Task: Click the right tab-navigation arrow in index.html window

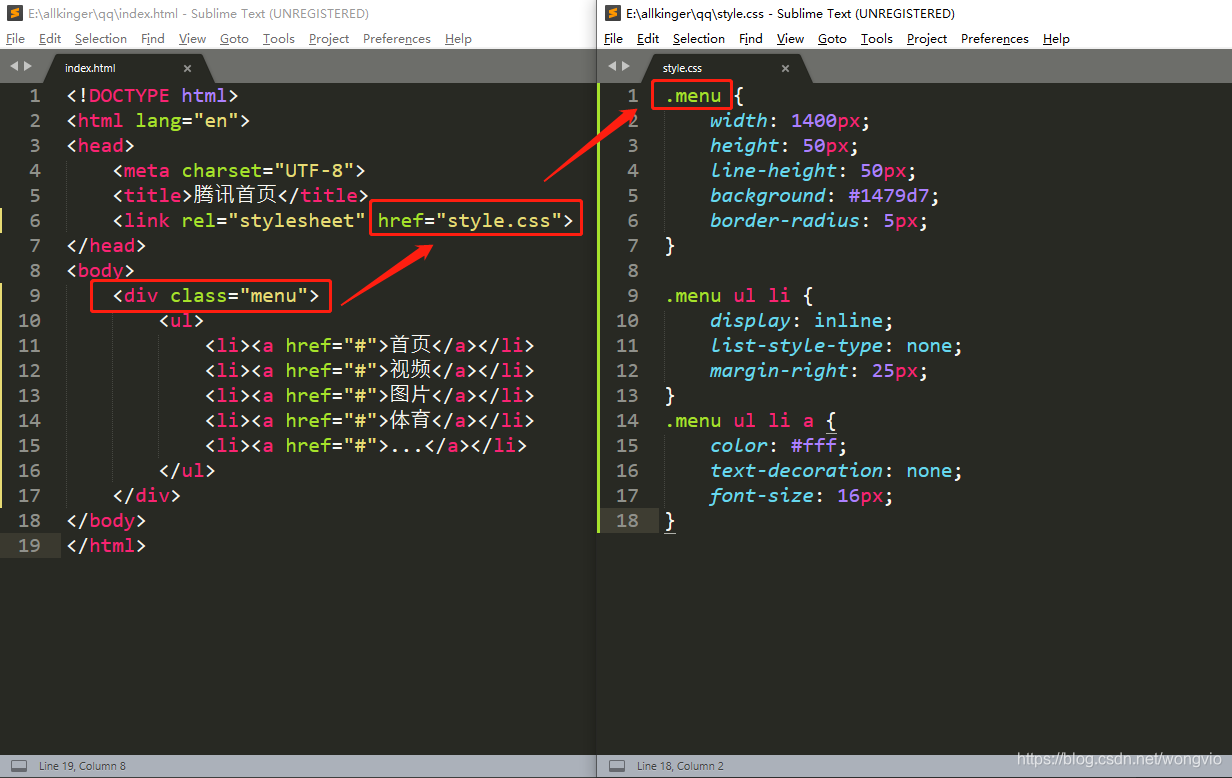Action: pos(28,66)
